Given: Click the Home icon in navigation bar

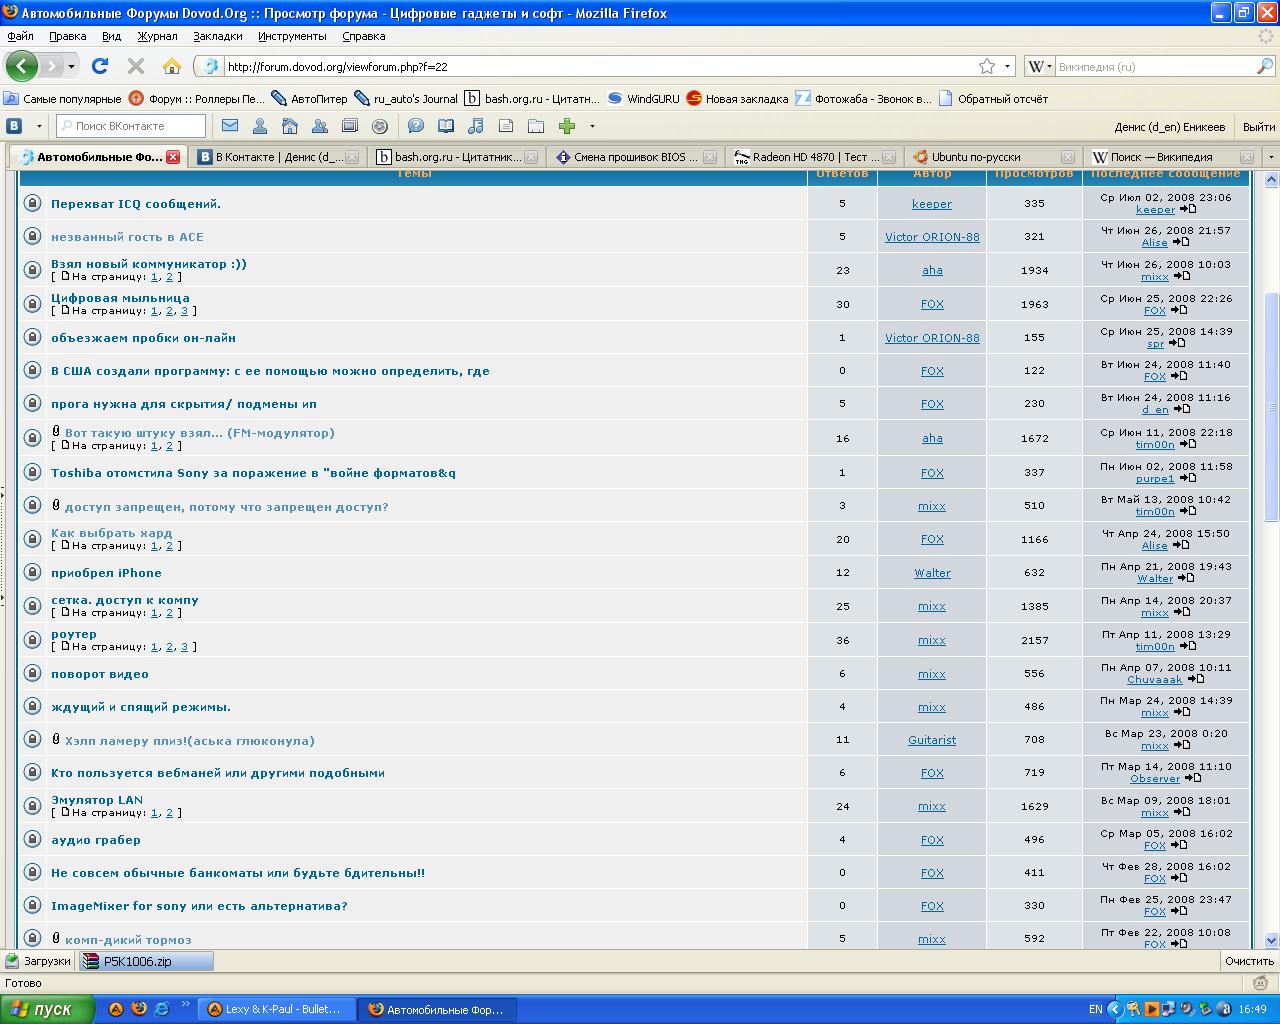Looking at the screenshot, I should tap(172, 67).
